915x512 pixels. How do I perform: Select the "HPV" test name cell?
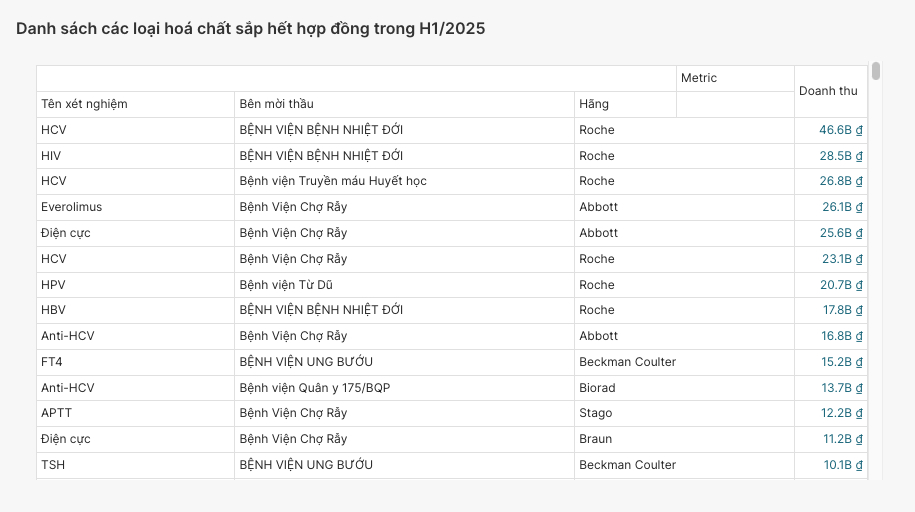coord(53,285)
